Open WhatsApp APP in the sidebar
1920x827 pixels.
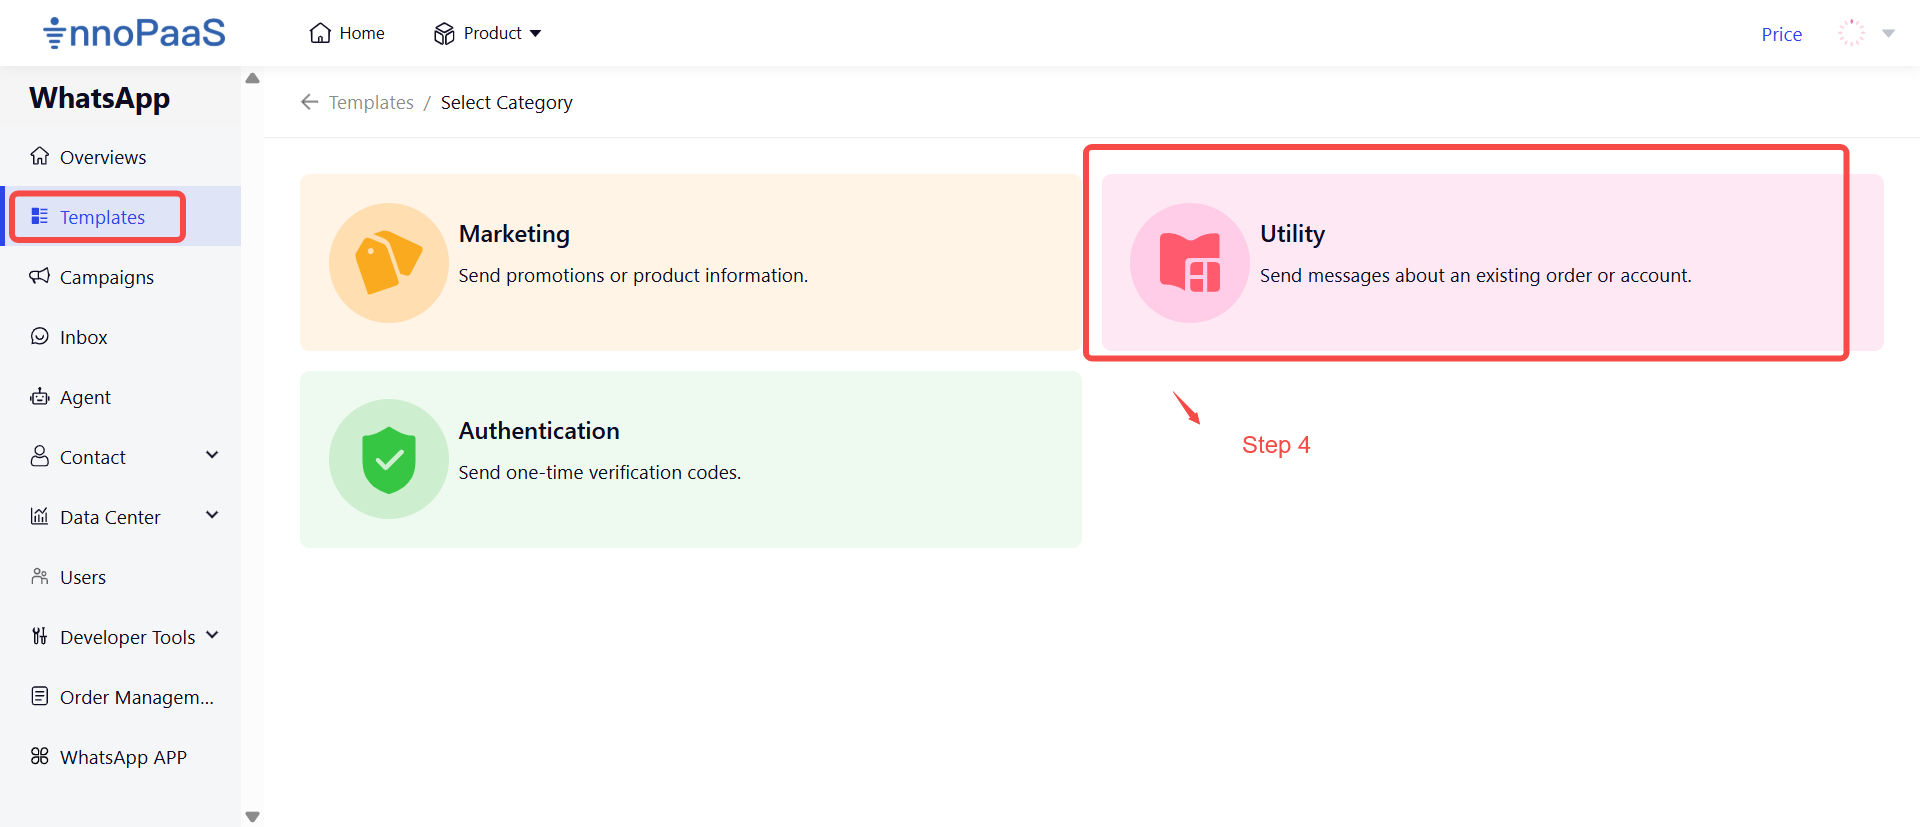(x=123, y=757)
